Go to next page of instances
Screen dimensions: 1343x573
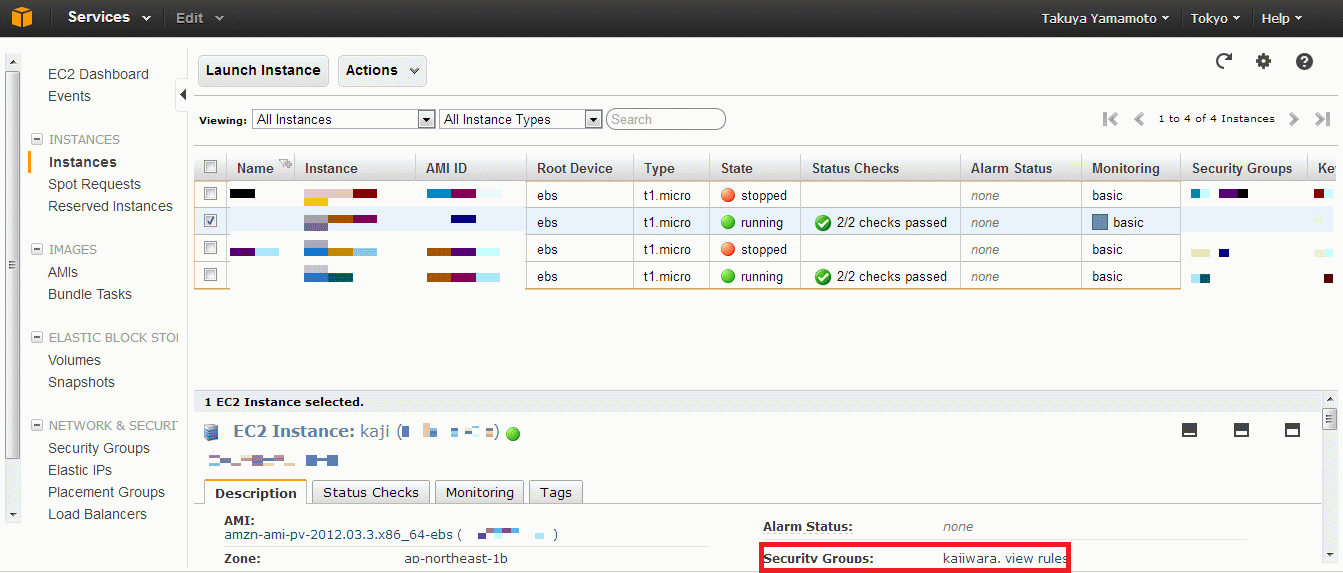pyautogui.click(x=1293, y=119)
